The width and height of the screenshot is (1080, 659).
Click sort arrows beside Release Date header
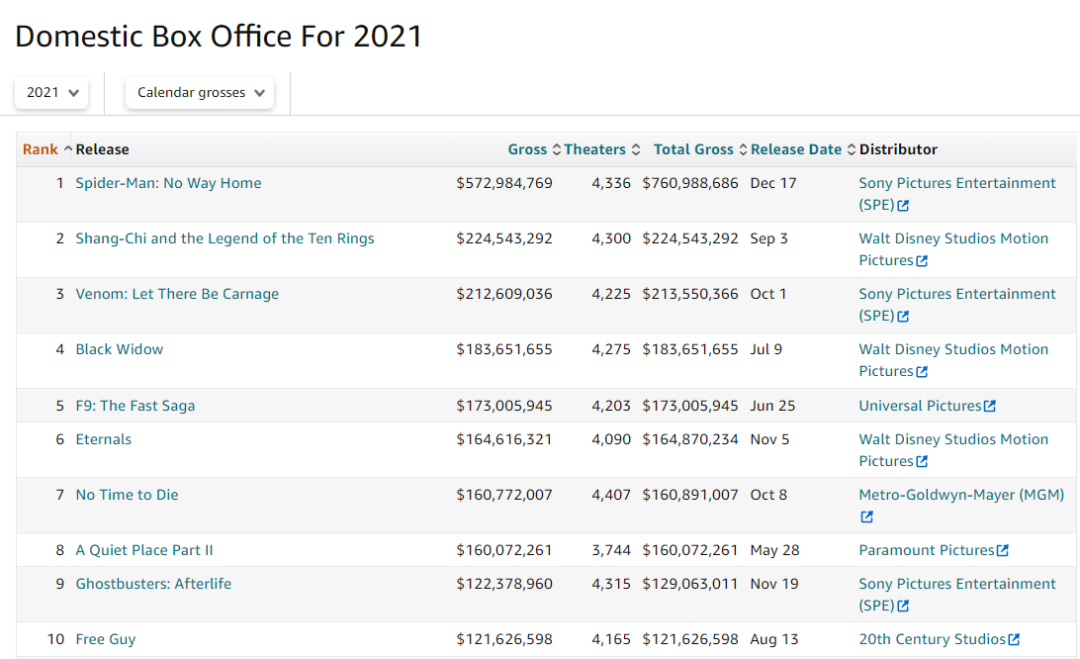(851, 150)
